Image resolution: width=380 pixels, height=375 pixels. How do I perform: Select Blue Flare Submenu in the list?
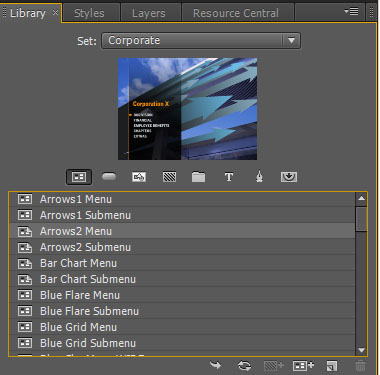point(182,311)
